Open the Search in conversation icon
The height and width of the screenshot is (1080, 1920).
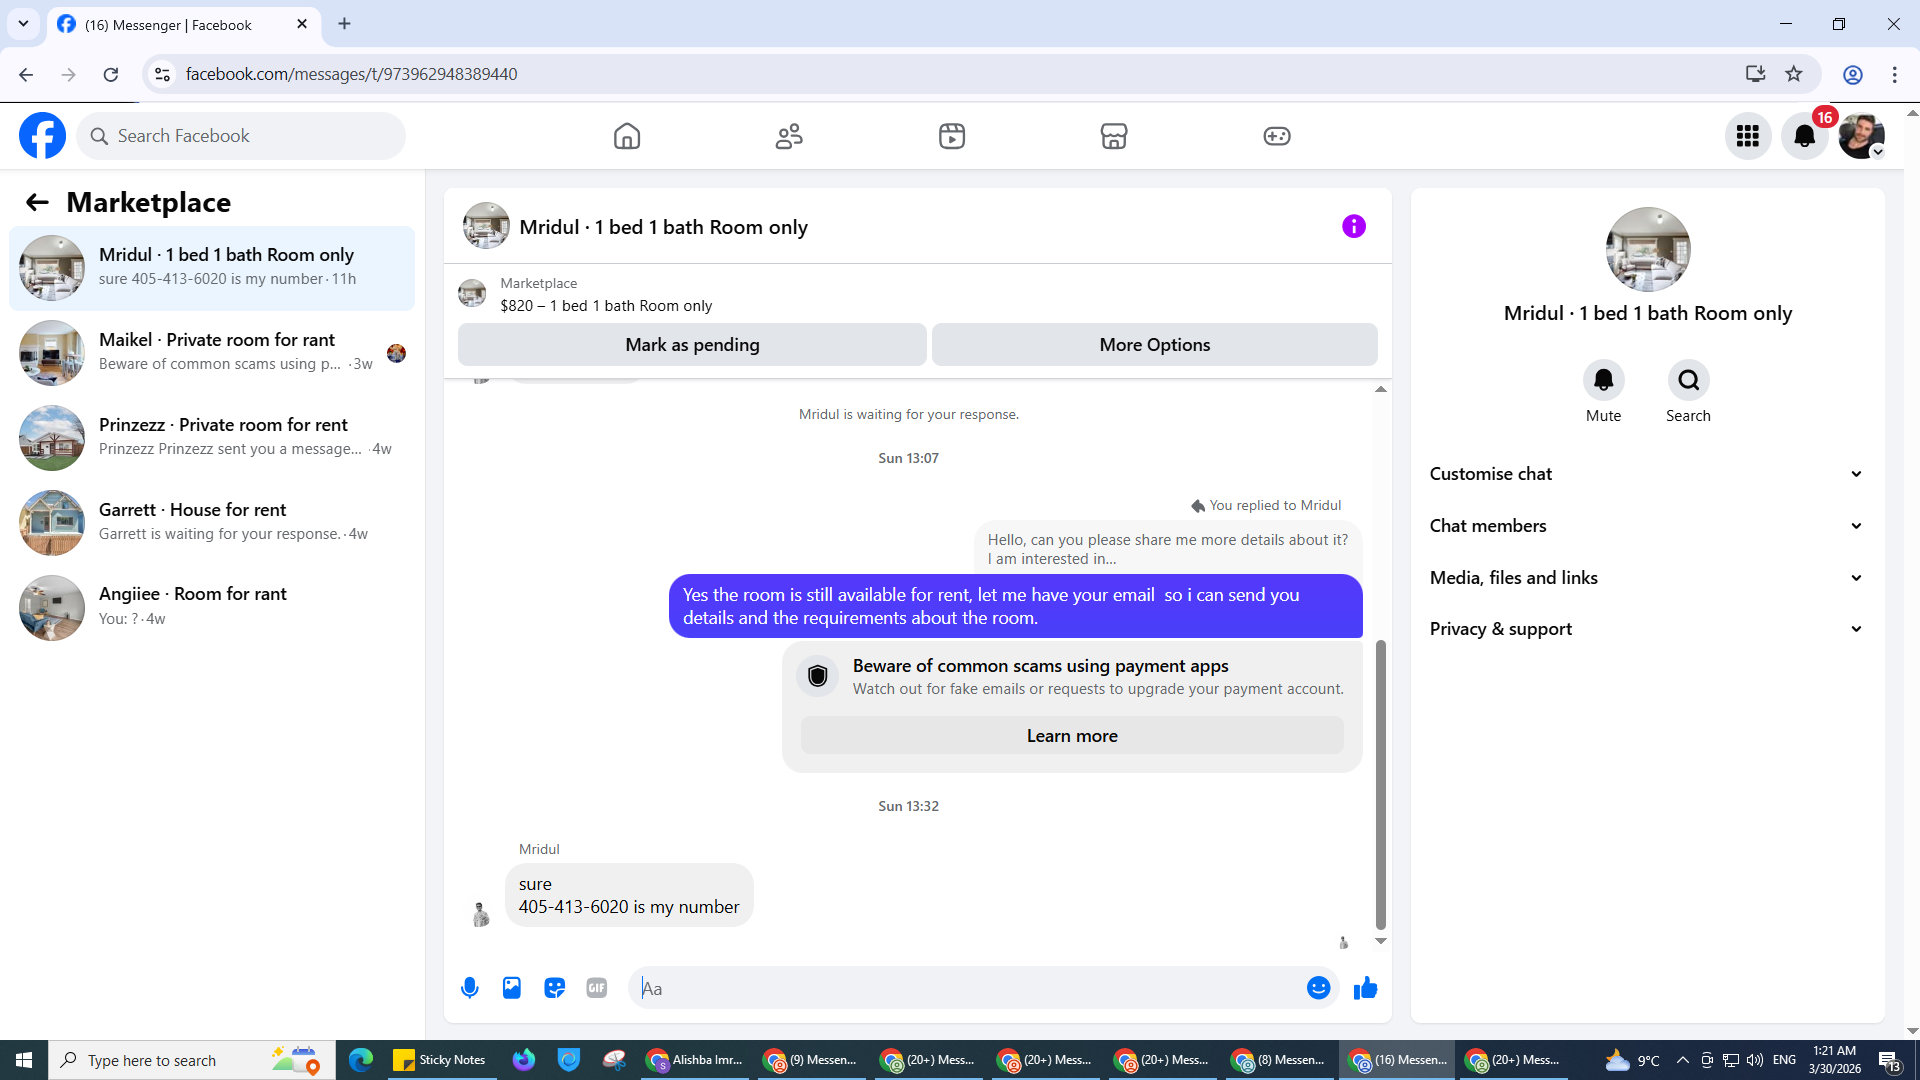(x=1688, y=380)
